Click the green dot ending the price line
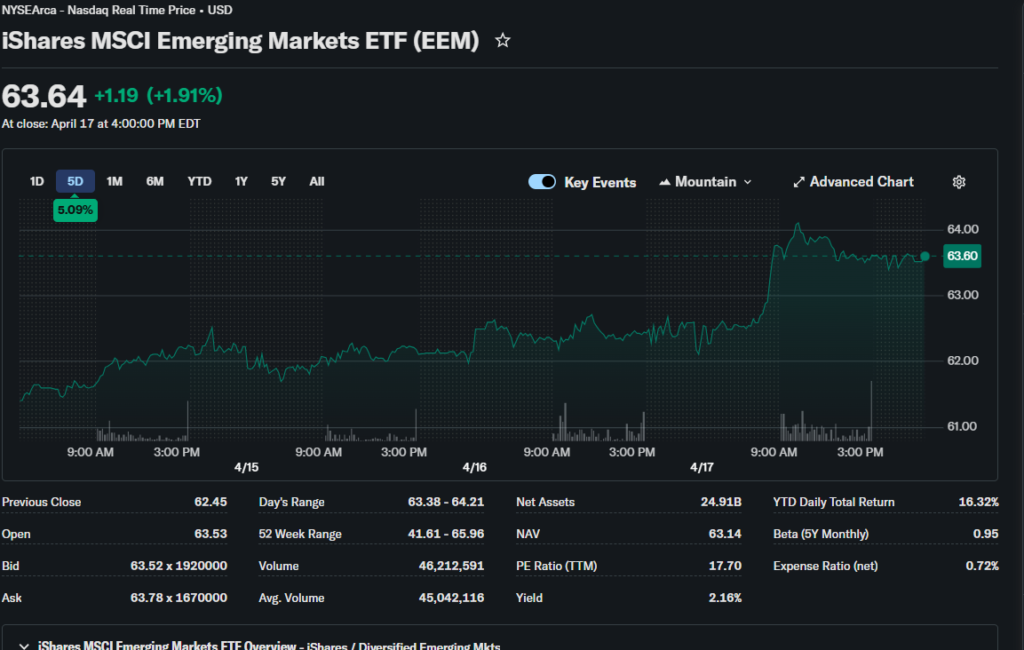This screenshot has height=650, width=1024. tap(924, 257)
